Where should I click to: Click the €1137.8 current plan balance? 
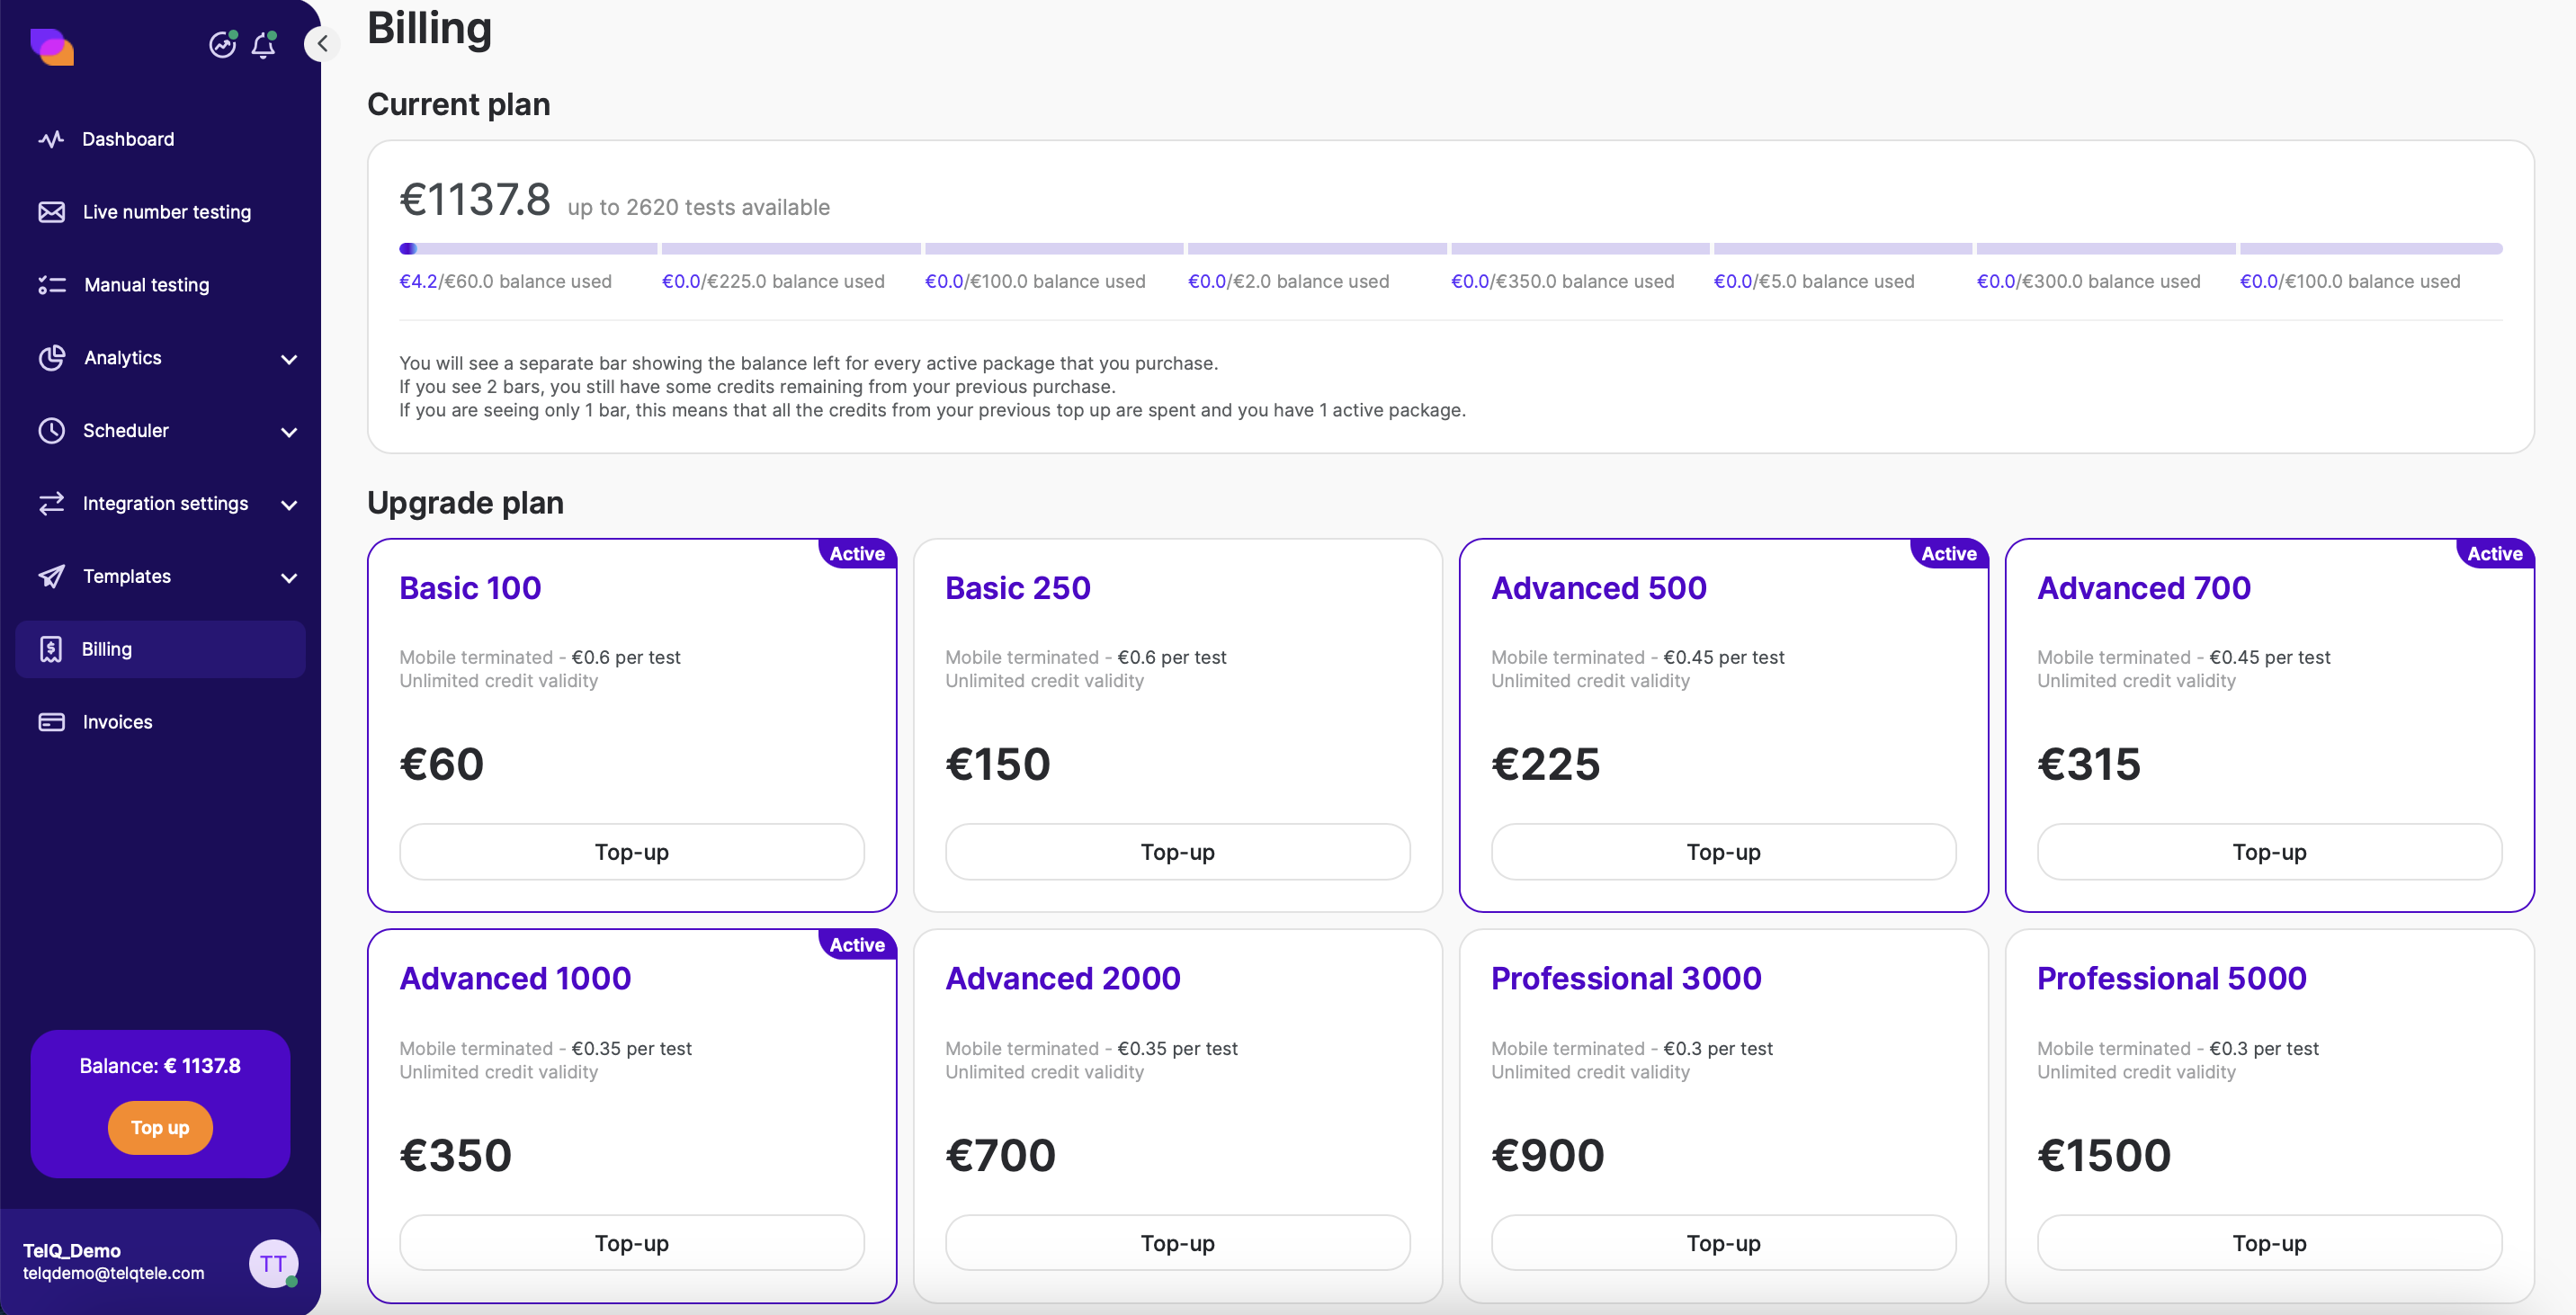[x=475, y=199]
